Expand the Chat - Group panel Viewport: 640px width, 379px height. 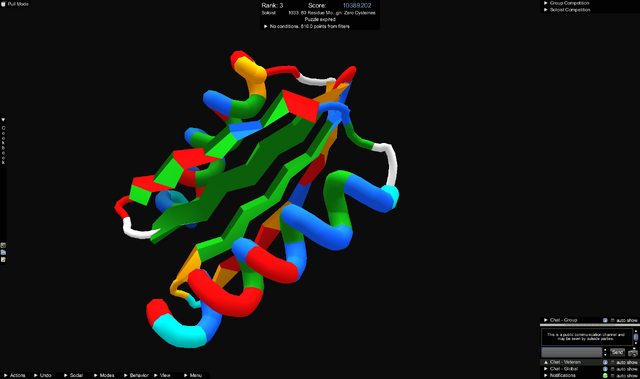[x=546, y=320]
